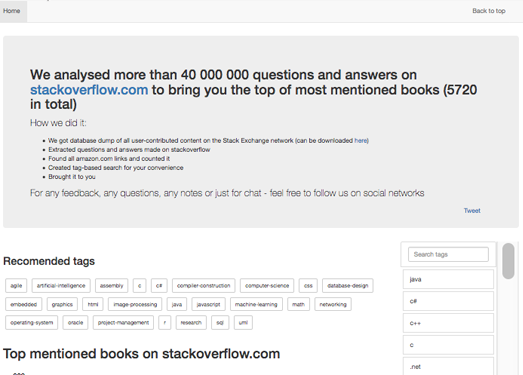Click 'Top mentioned books on stackoverflow.com' heading
The width and height of the screenshot is (523, 375).
click(x=141, y=354)
